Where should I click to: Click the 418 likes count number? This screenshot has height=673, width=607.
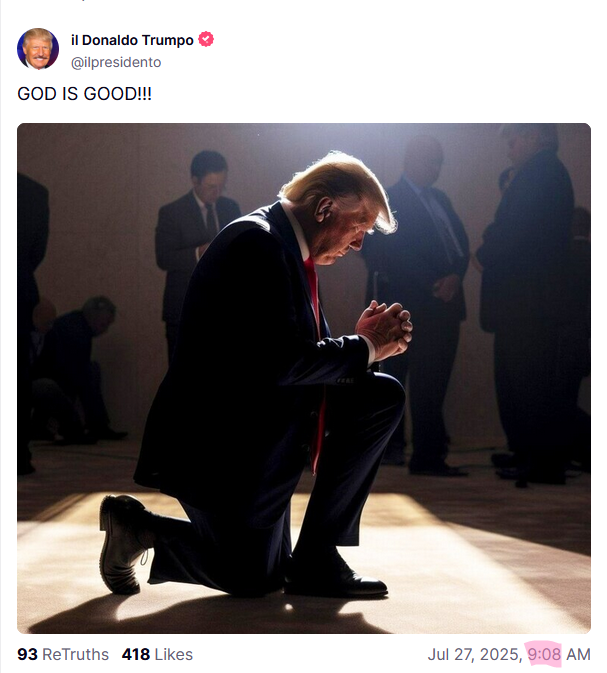point(136,655)
